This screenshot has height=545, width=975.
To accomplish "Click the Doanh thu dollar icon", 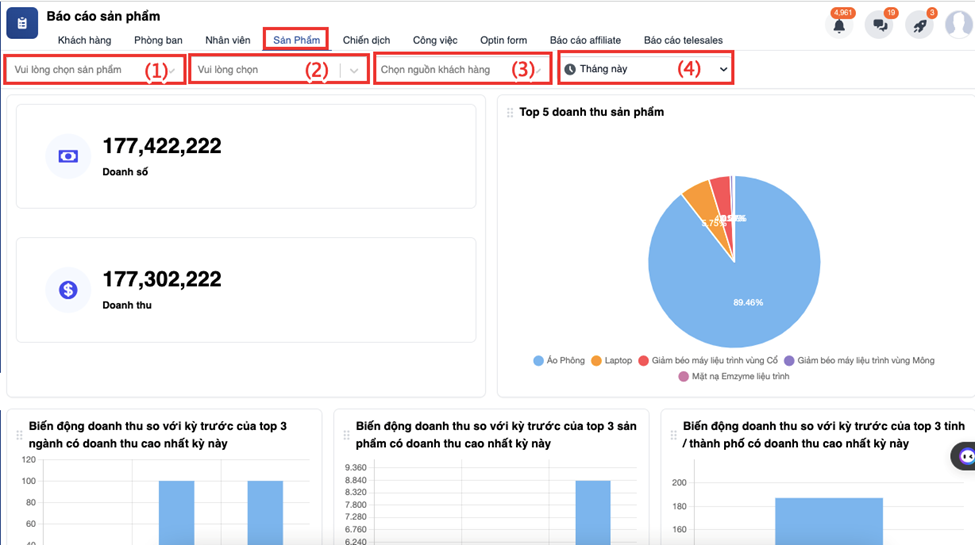I will pyautogui.click(x=68, y=289).
